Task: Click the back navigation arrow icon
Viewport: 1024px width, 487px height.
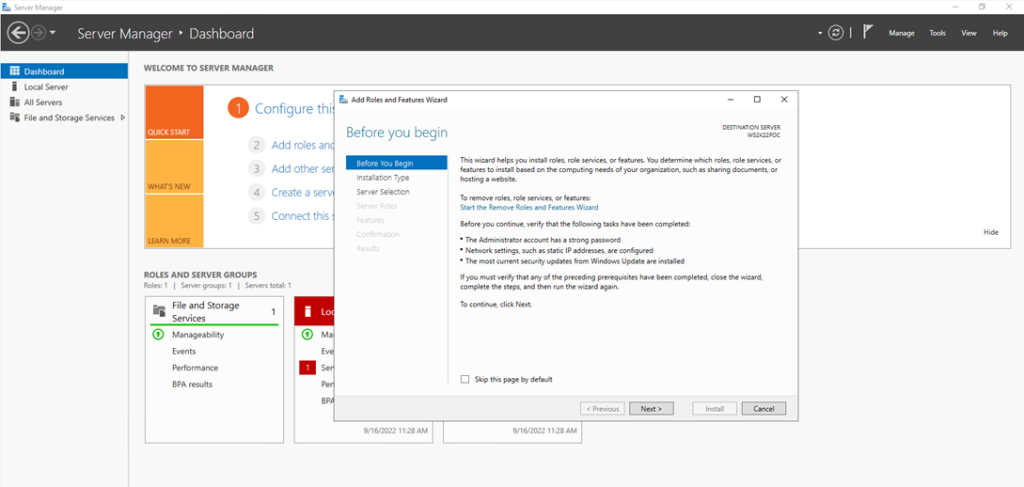Action: coord(18,33)
